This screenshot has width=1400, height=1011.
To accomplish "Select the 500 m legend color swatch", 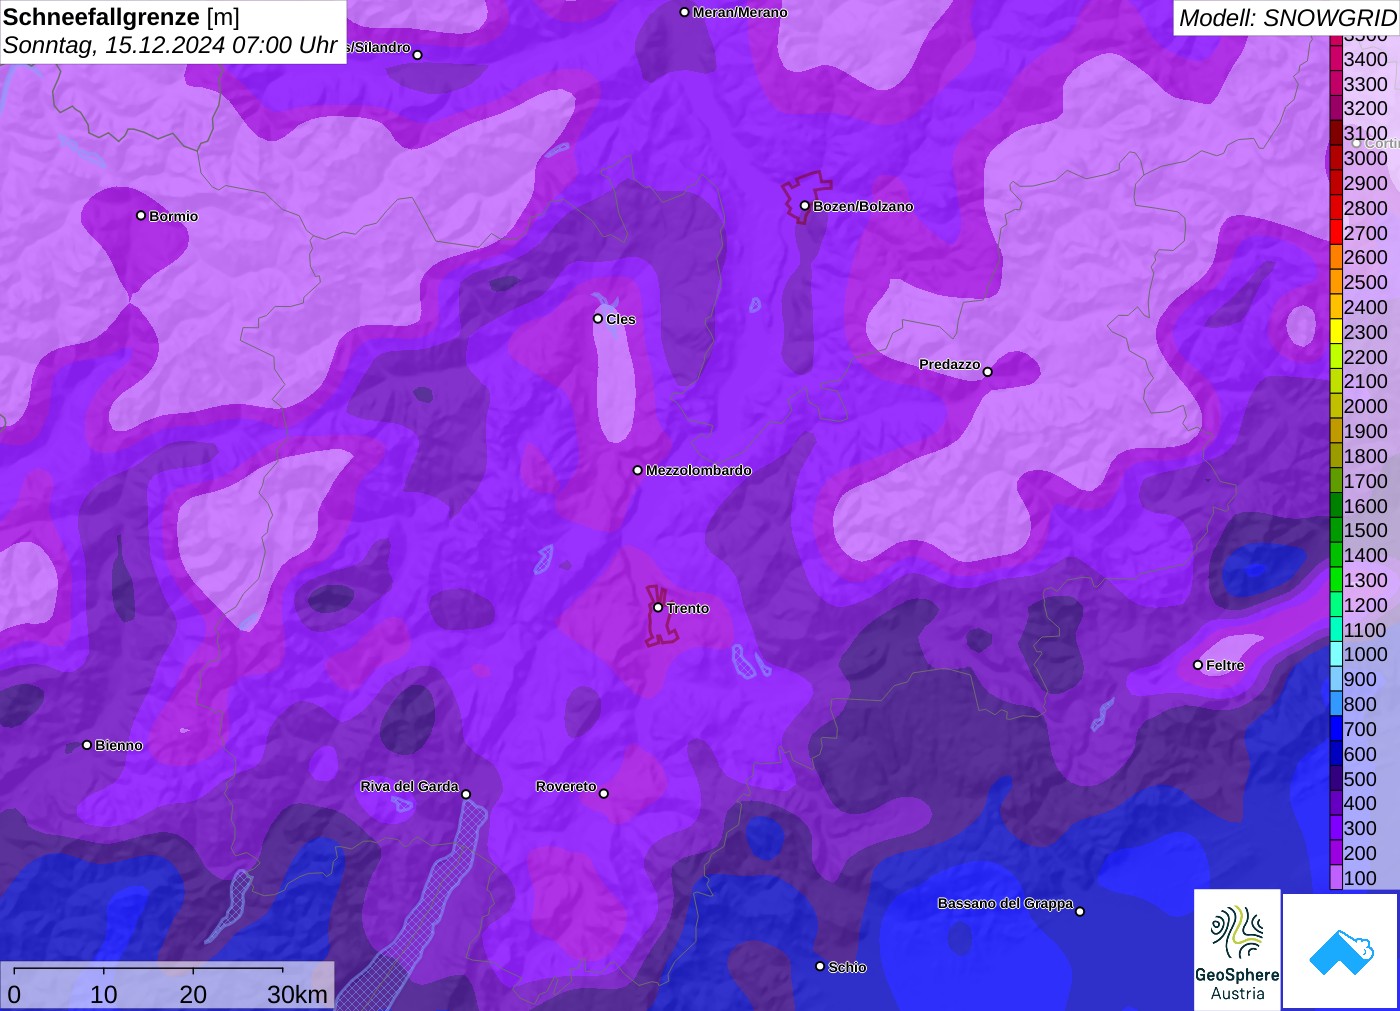I will click(x=1336, y=779).
